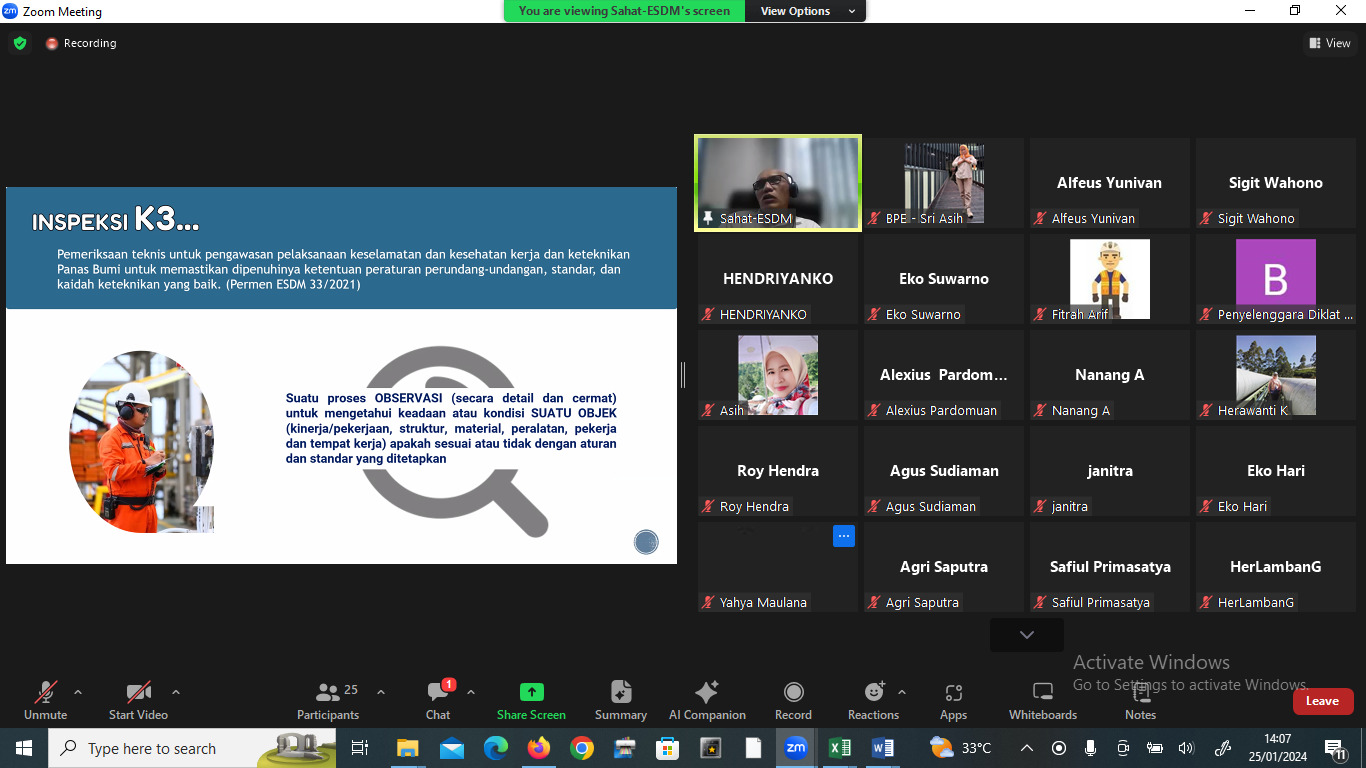Click Alexius Pardomuan participant tile
Screen dimensions: 1366x768
[944, 375]
